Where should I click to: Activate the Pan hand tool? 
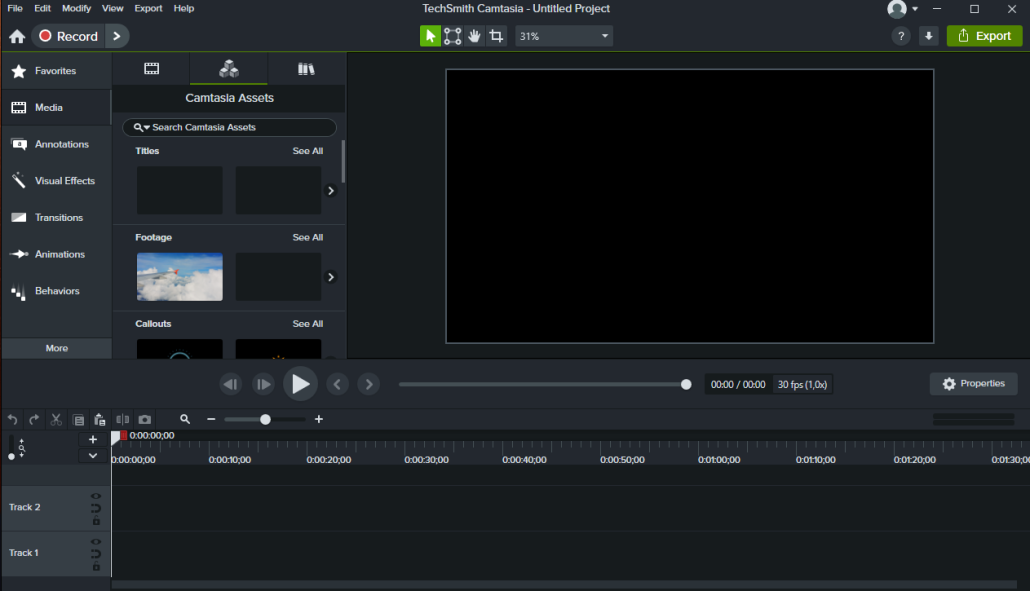coord(474,36)
